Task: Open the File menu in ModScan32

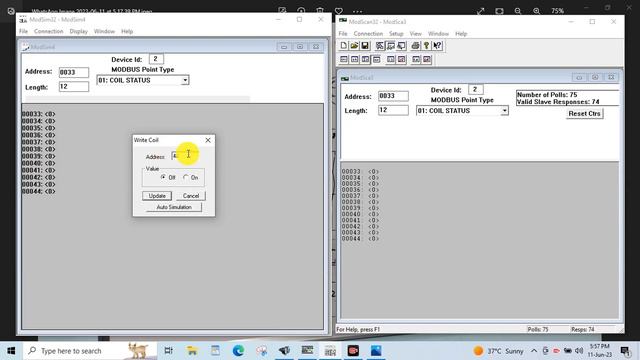Action: click(343, 33)
